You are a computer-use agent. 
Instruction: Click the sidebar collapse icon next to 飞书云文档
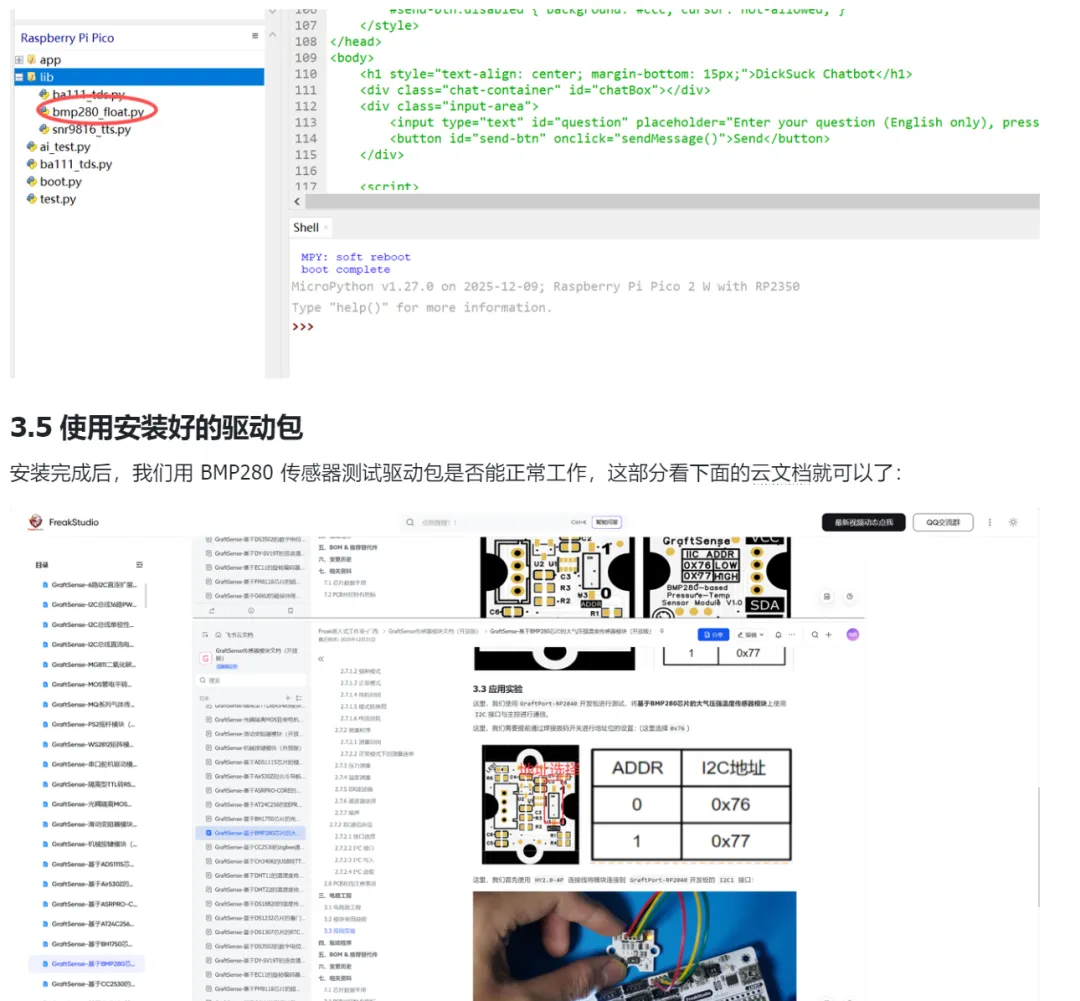(205, 634)
